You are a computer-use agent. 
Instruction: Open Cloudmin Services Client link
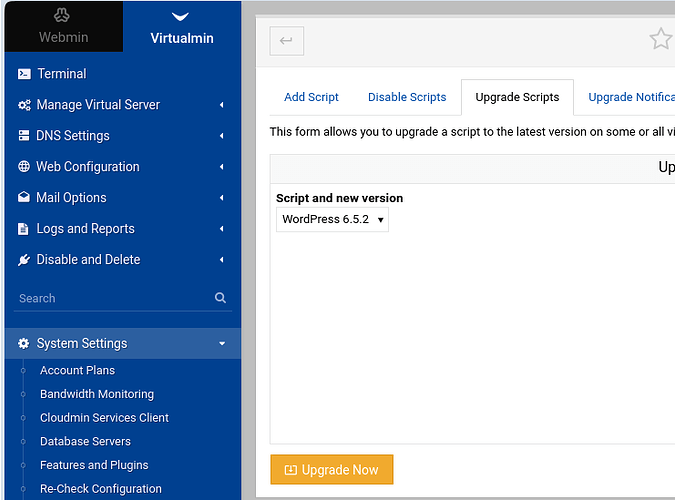coord(105,418)
